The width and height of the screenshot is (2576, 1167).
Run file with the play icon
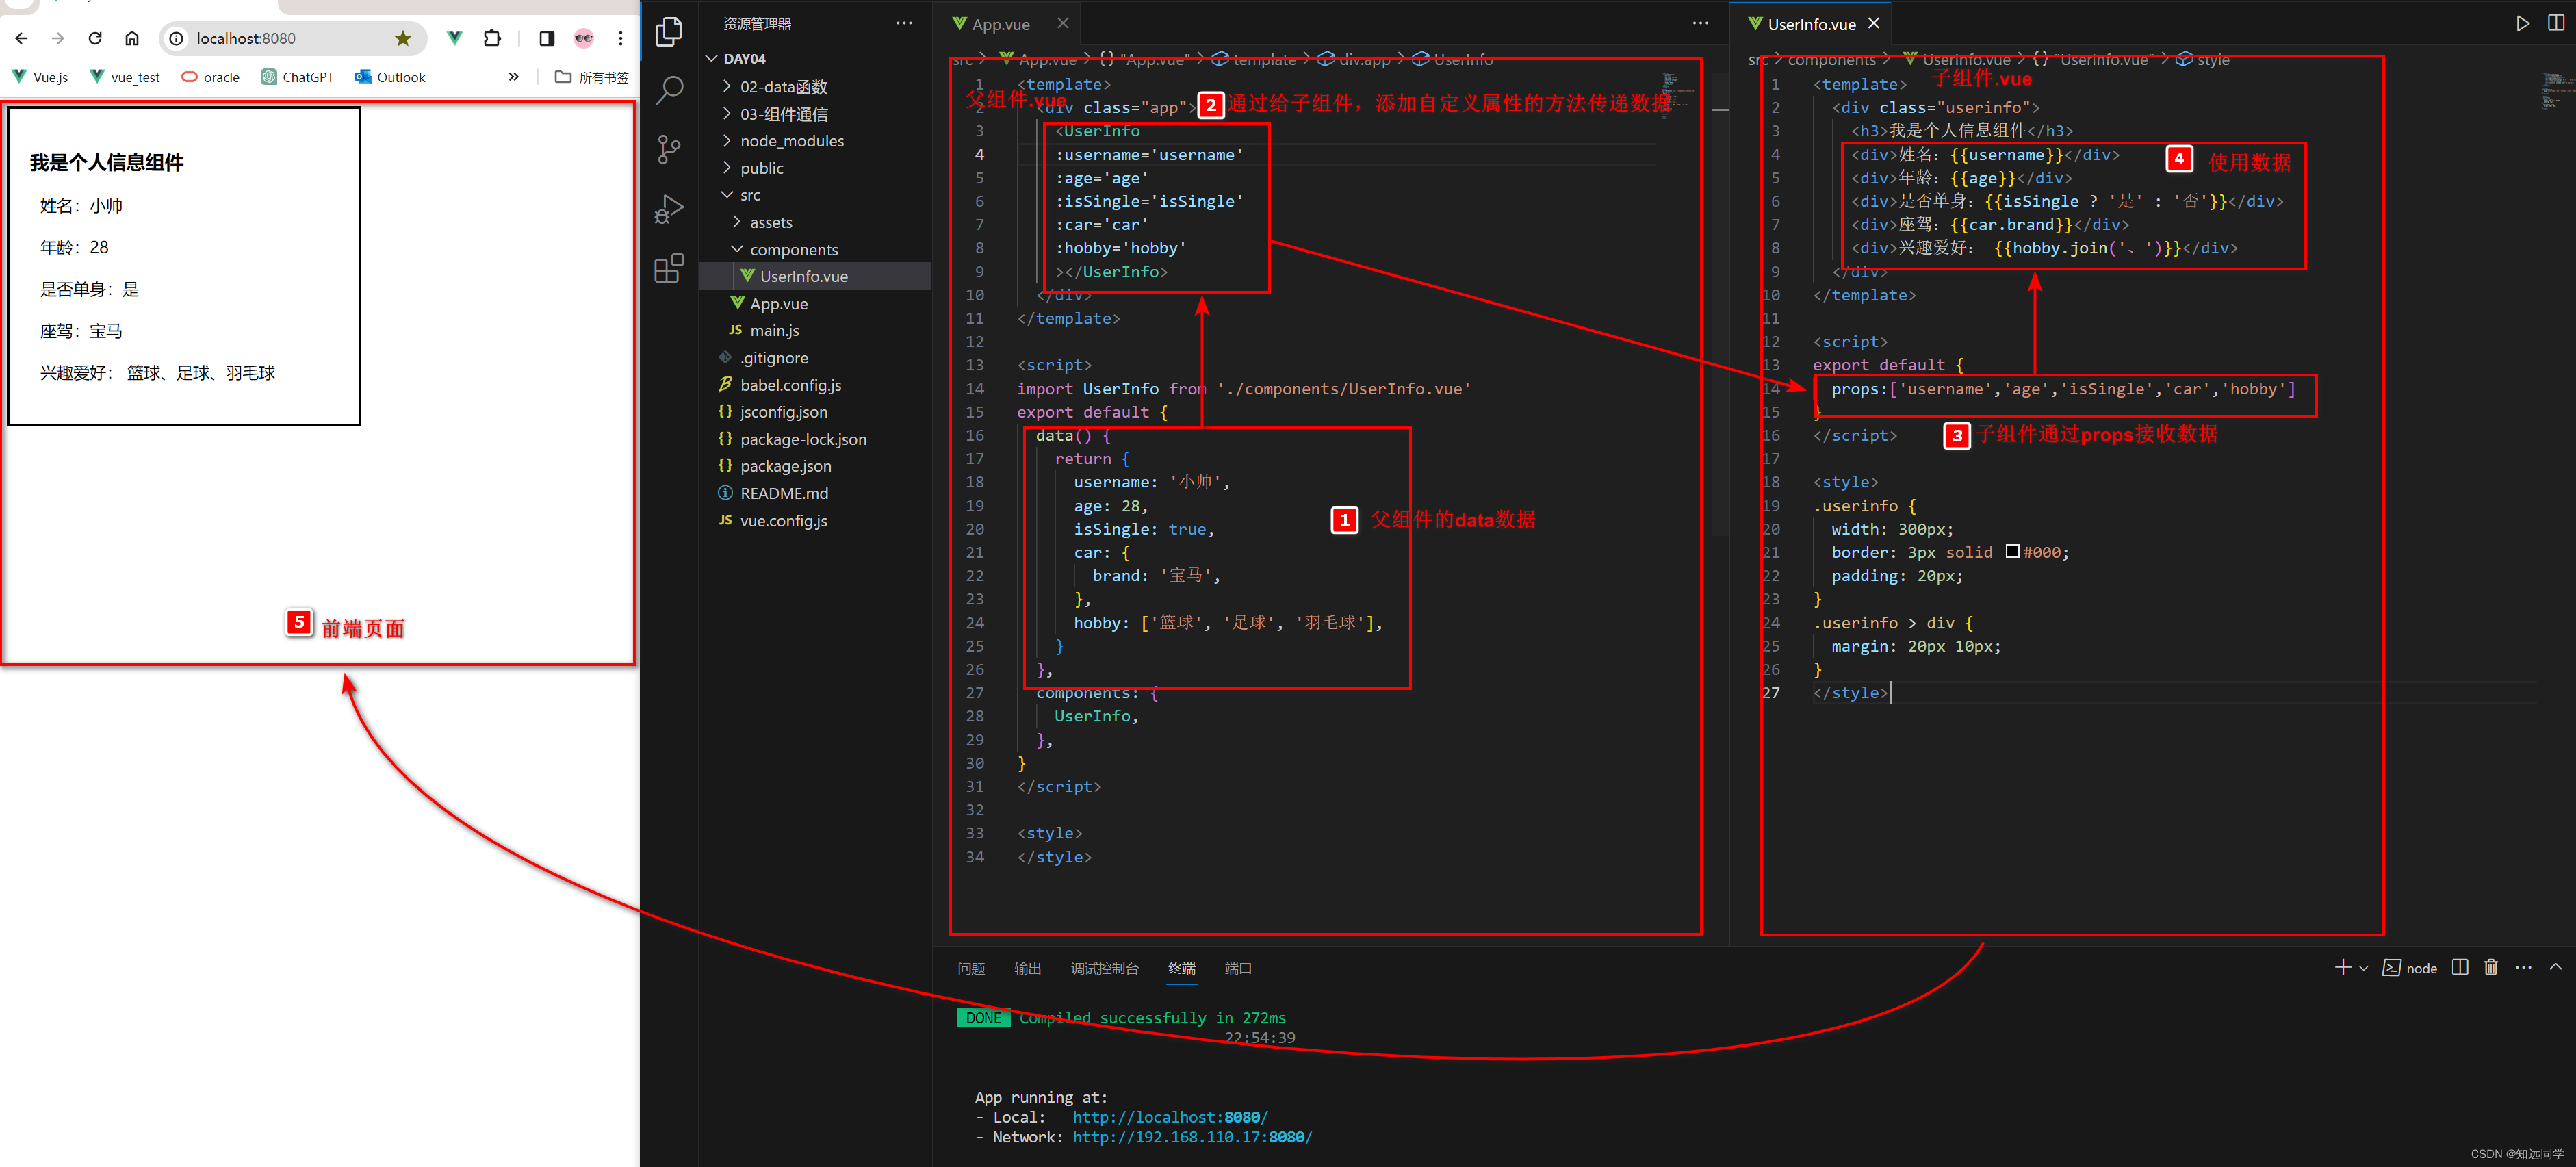click(x=2523, y=23)
